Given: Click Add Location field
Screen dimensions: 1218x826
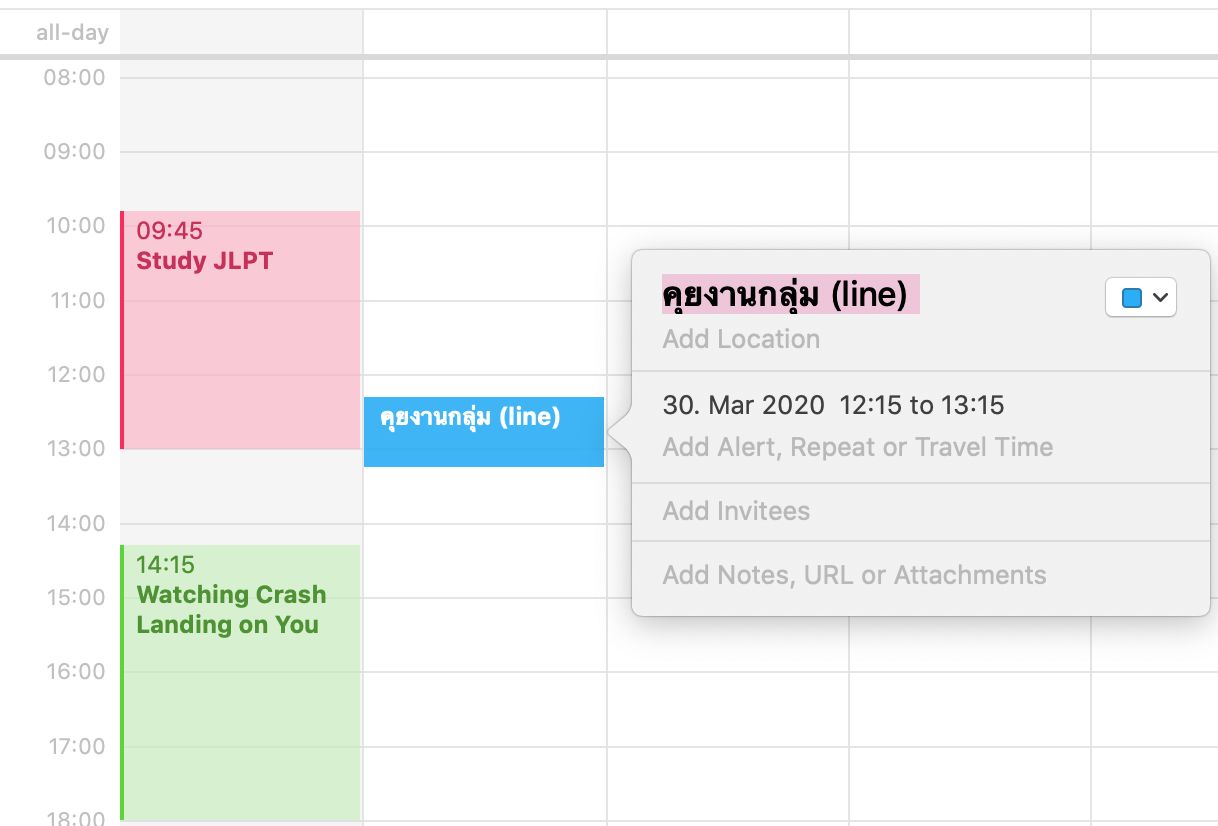Looking at the screenshot, I should pos(741,339).
